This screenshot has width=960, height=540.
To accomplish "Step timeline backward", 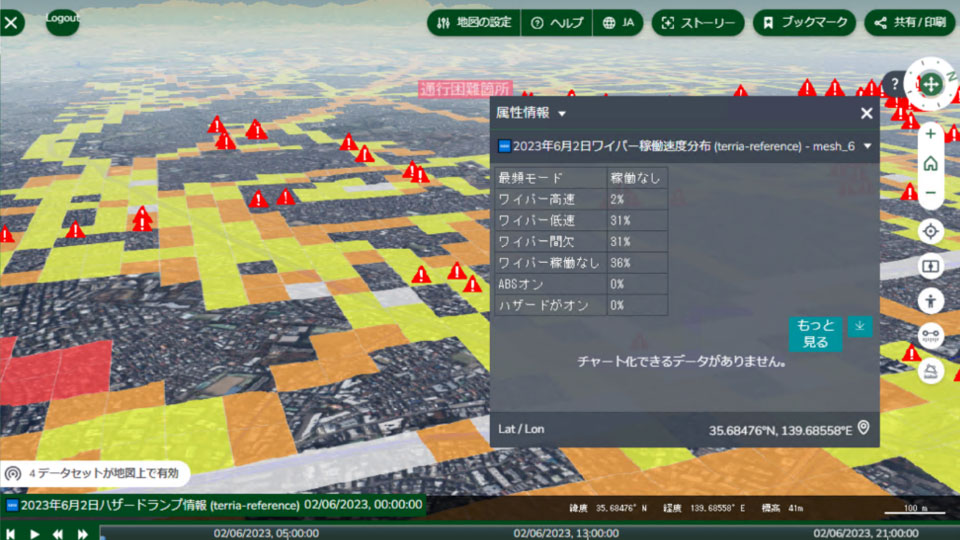I will pos(58,534).
